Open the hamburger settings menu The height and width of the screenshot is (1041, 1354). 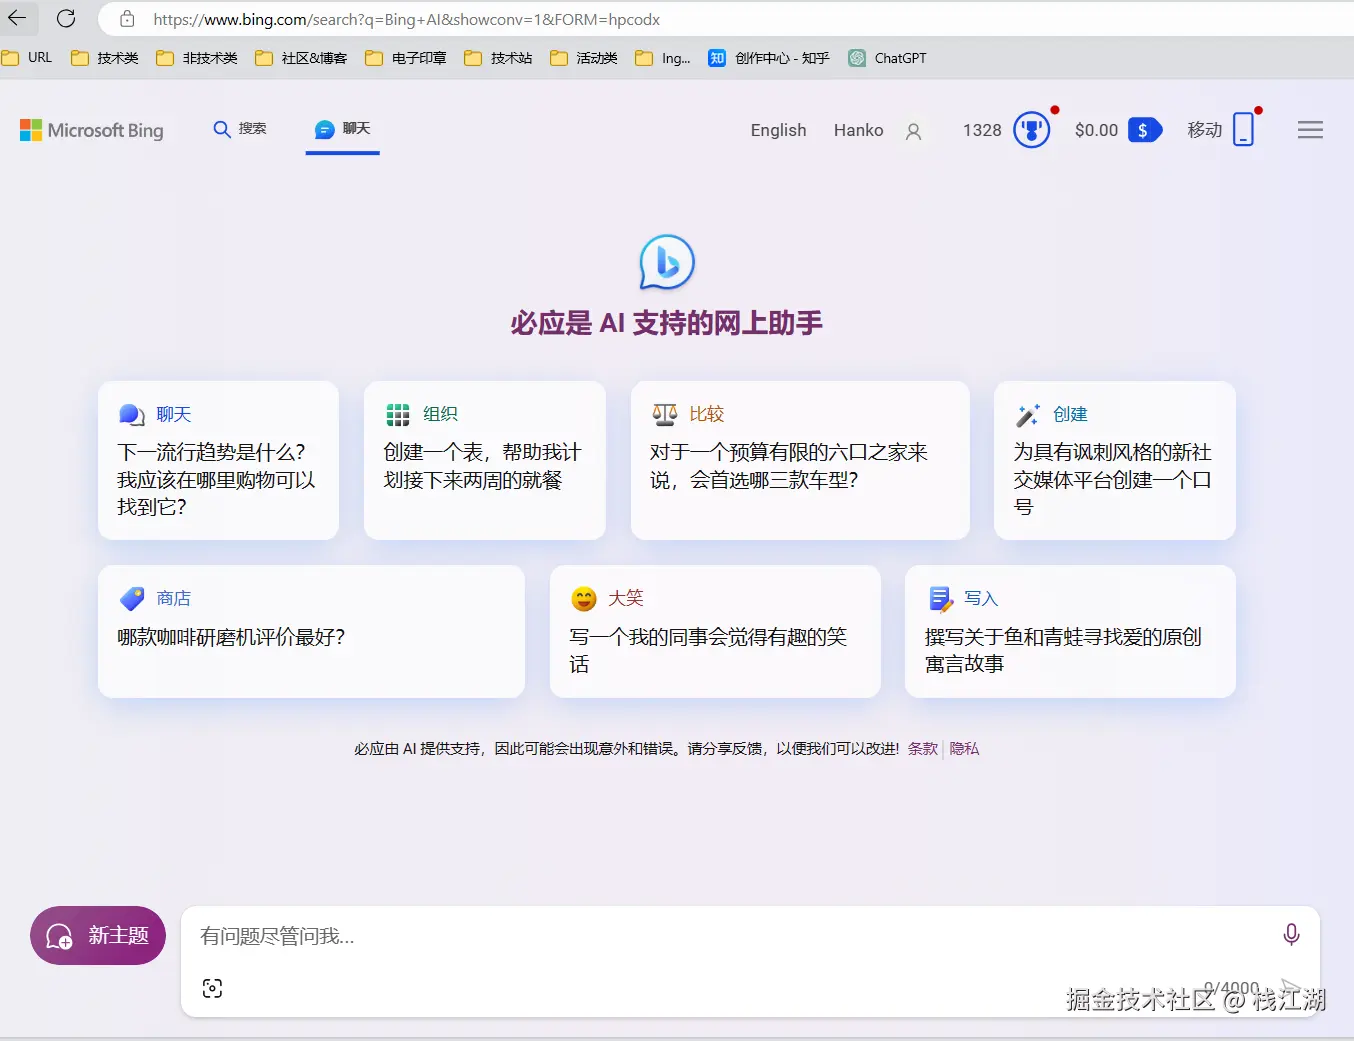point(1310,130)
